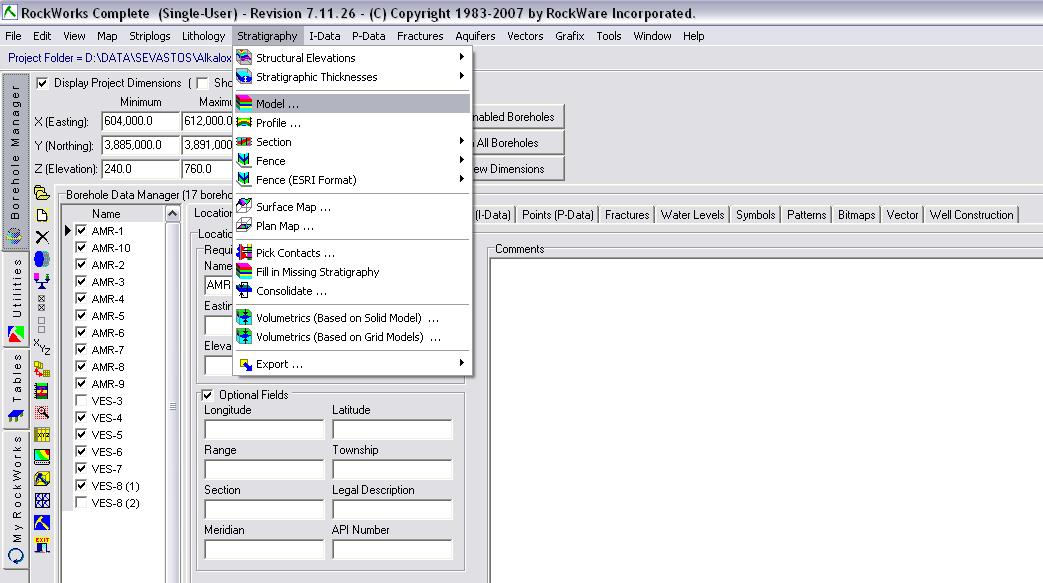The image size is (1043, 583).
Task: Switch to the Symbols tab
Action: click(x=755, y=214)
